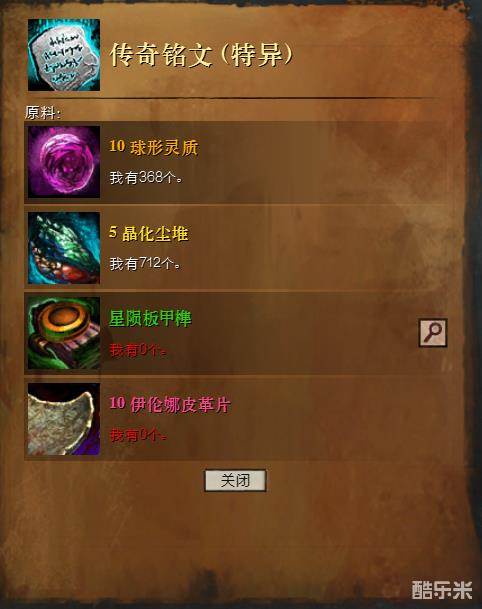Image resolution: width=482 pixels, height=609 pixels.
Task: Click the 伊伦娜皮革片 leather patch icon
Action: [64, 419]
